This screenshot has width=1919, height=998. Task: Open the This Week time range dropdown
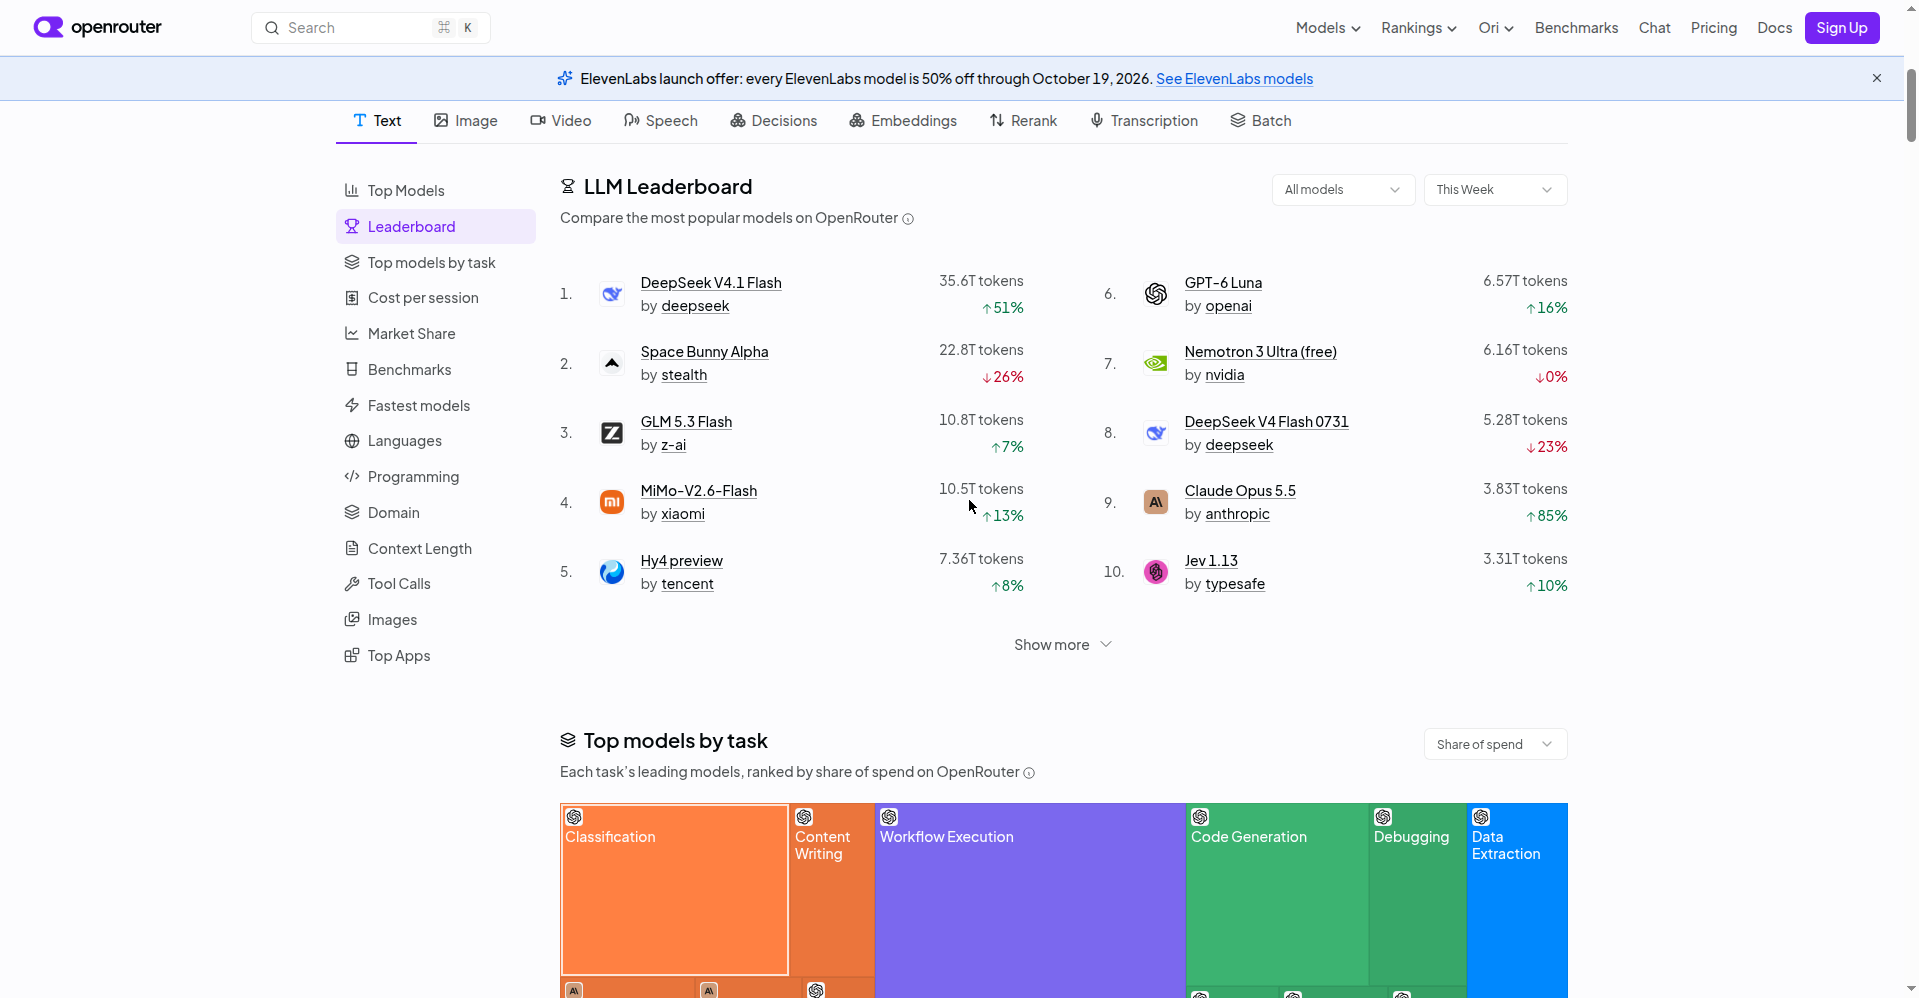1495,190
